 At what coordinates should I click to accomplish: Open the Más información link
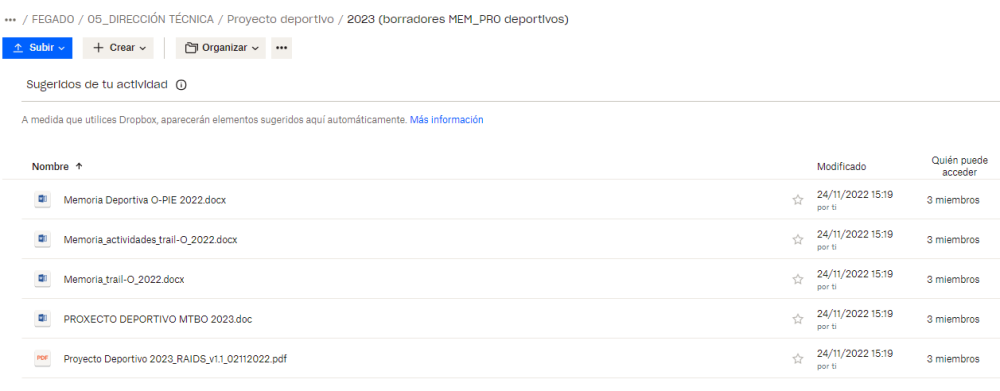click(446, 119)
